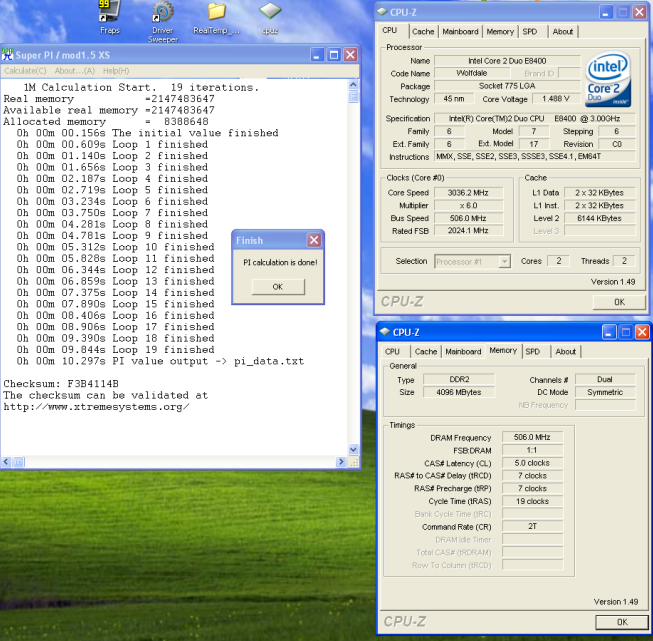Viewport: 653px width, 641px height.
Task: Select Cache tab in lower CPU-Z window
Action: 426,352
